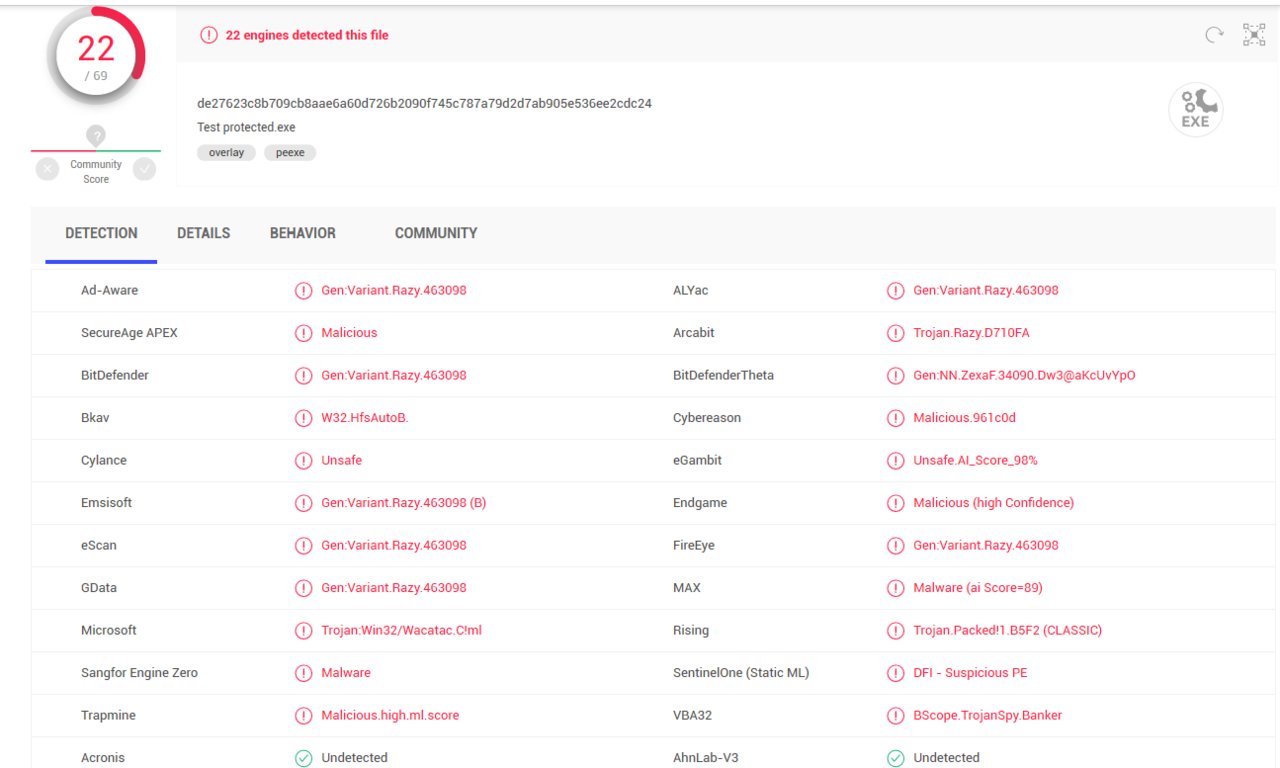Click Trapmine result Malicious.high.ml.score

(390, 716)
